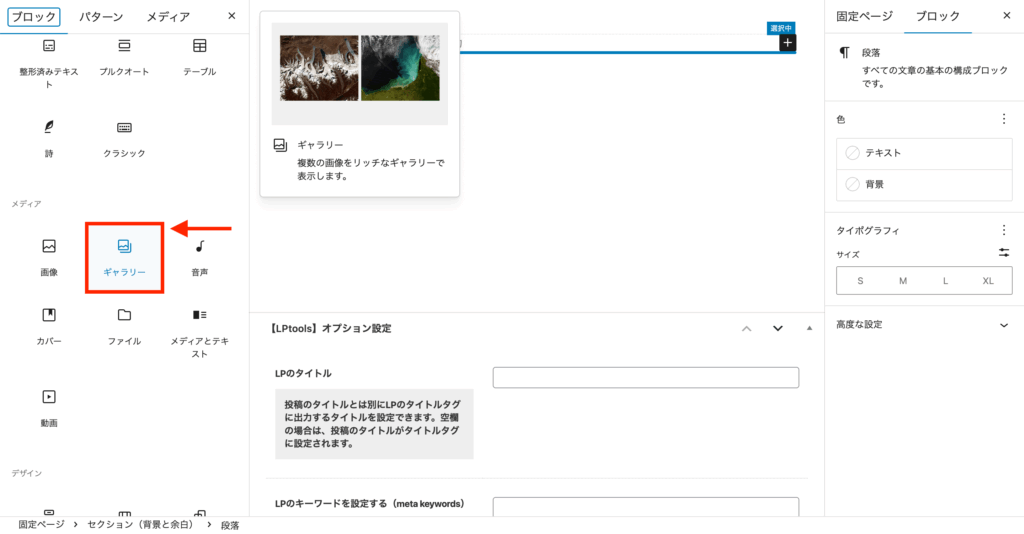Close the settings sidebar
The width and height of the screenshot is (1024, 534).
click(x=1006, y=16)
